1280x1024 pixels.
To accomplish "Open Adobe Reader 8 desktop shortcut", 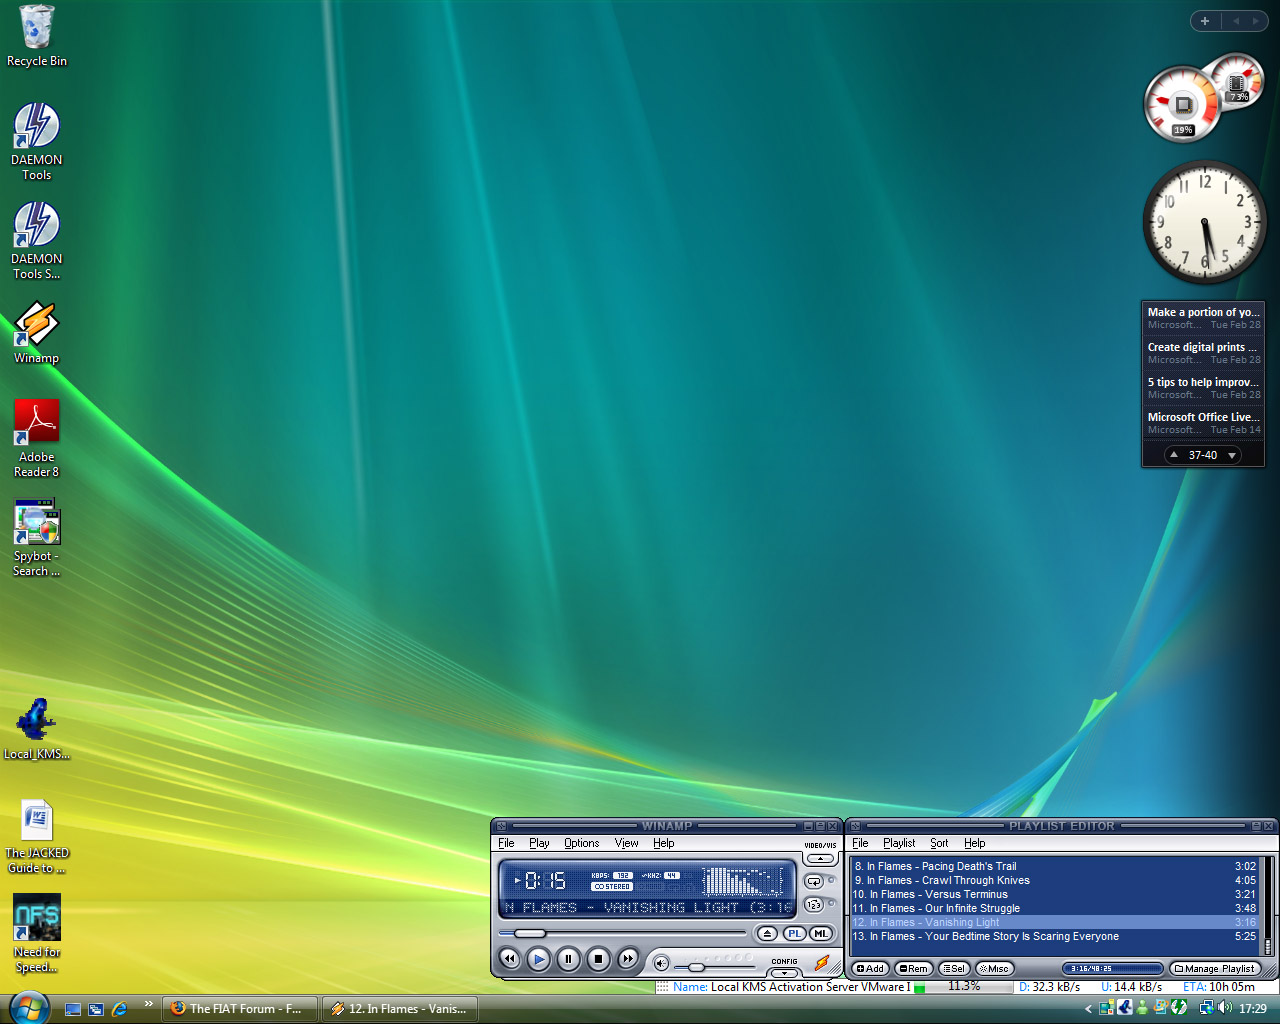I will (x=37, y=423).
